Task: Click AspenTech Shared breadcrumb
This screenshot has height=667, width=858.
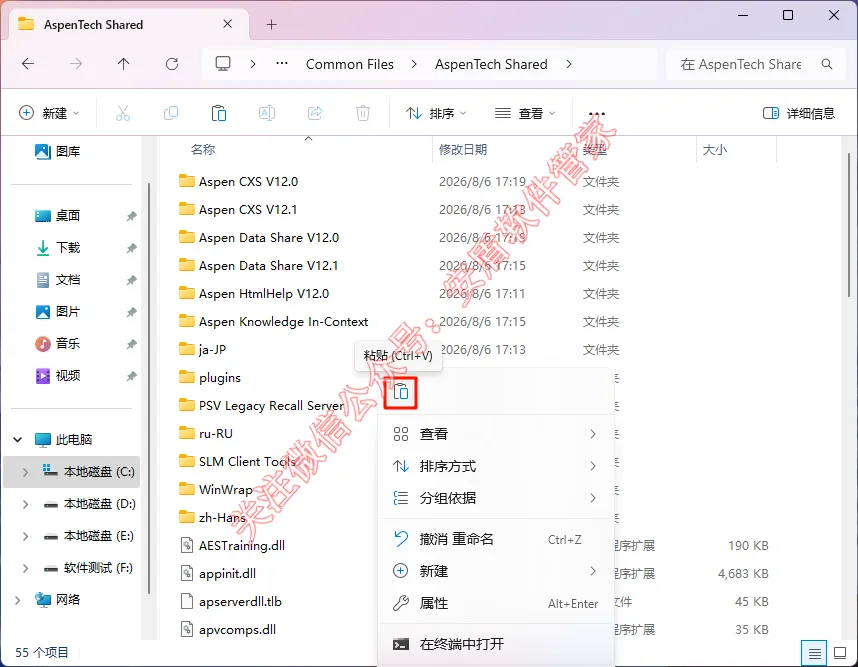Action: tap(491, 64)
